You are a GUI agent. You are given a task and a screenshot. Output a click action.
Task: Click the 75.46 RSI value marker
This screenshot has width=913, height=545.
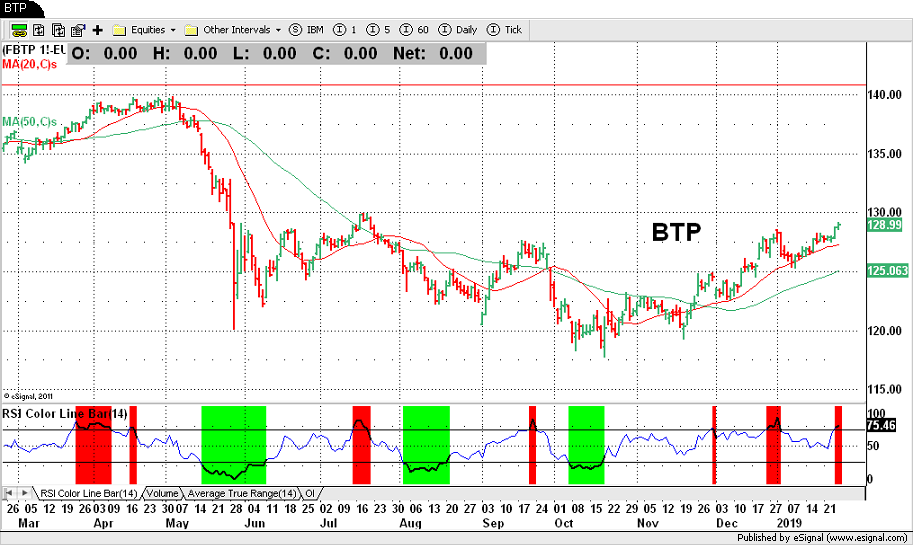tap(882, 425)
